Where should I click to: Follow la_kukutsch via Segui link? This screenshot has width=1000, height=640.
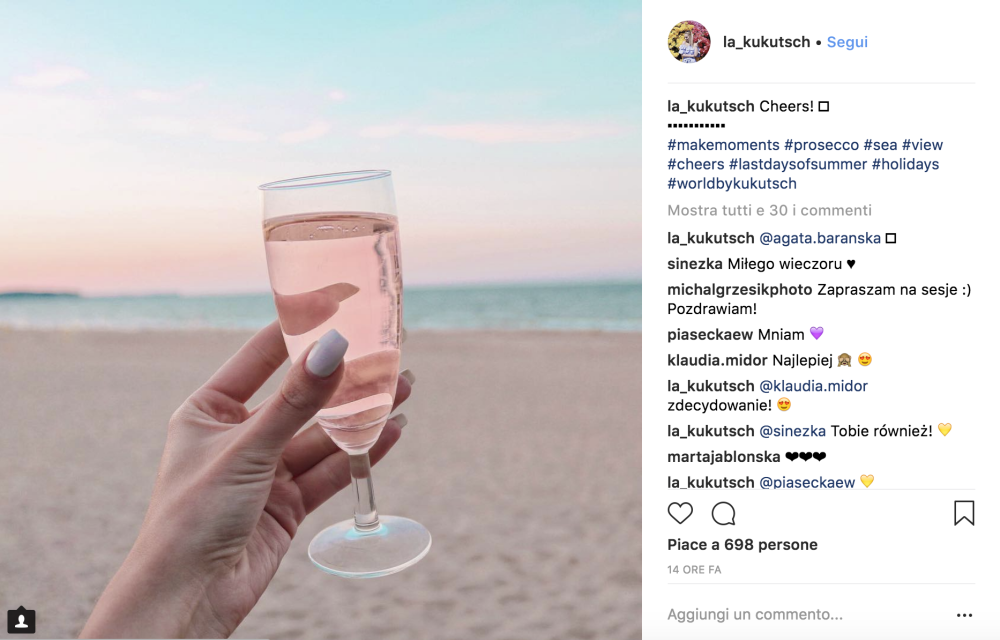(x=847, y=42)
